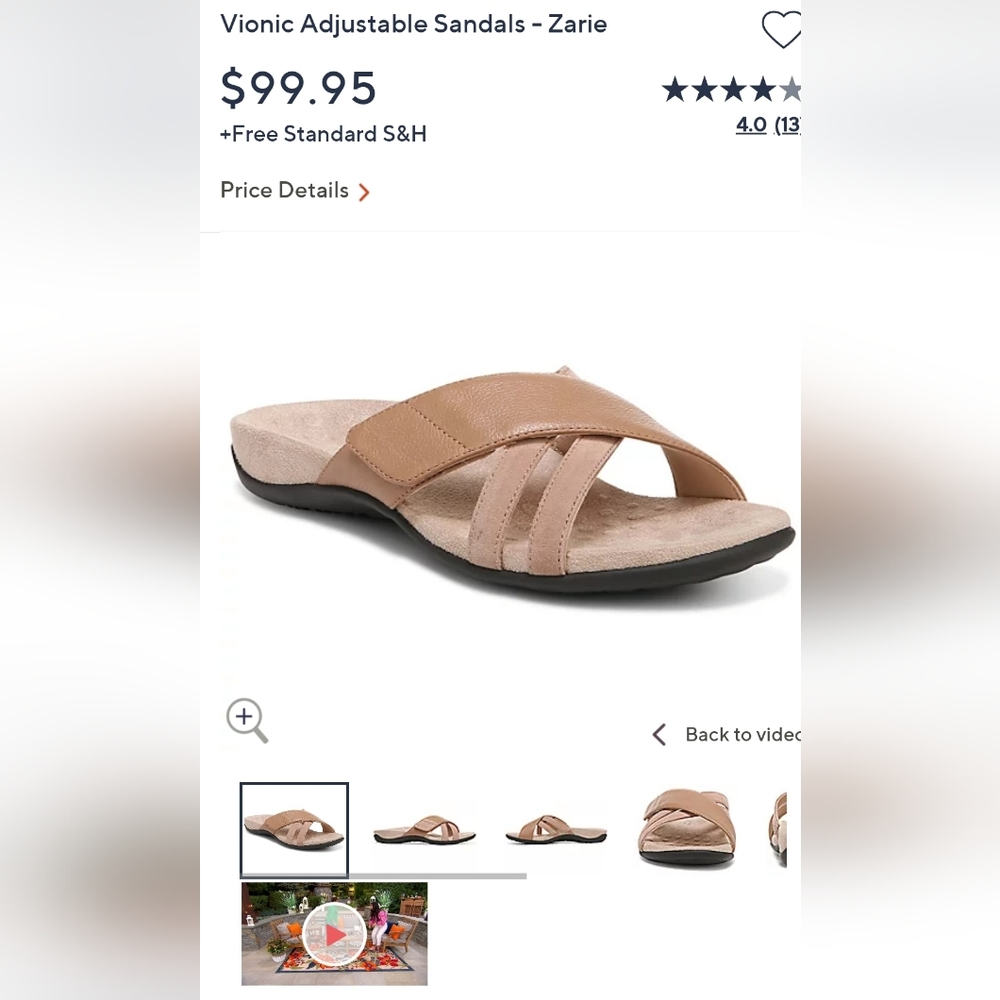Click the main sandal product image

(x=510, y=480)
